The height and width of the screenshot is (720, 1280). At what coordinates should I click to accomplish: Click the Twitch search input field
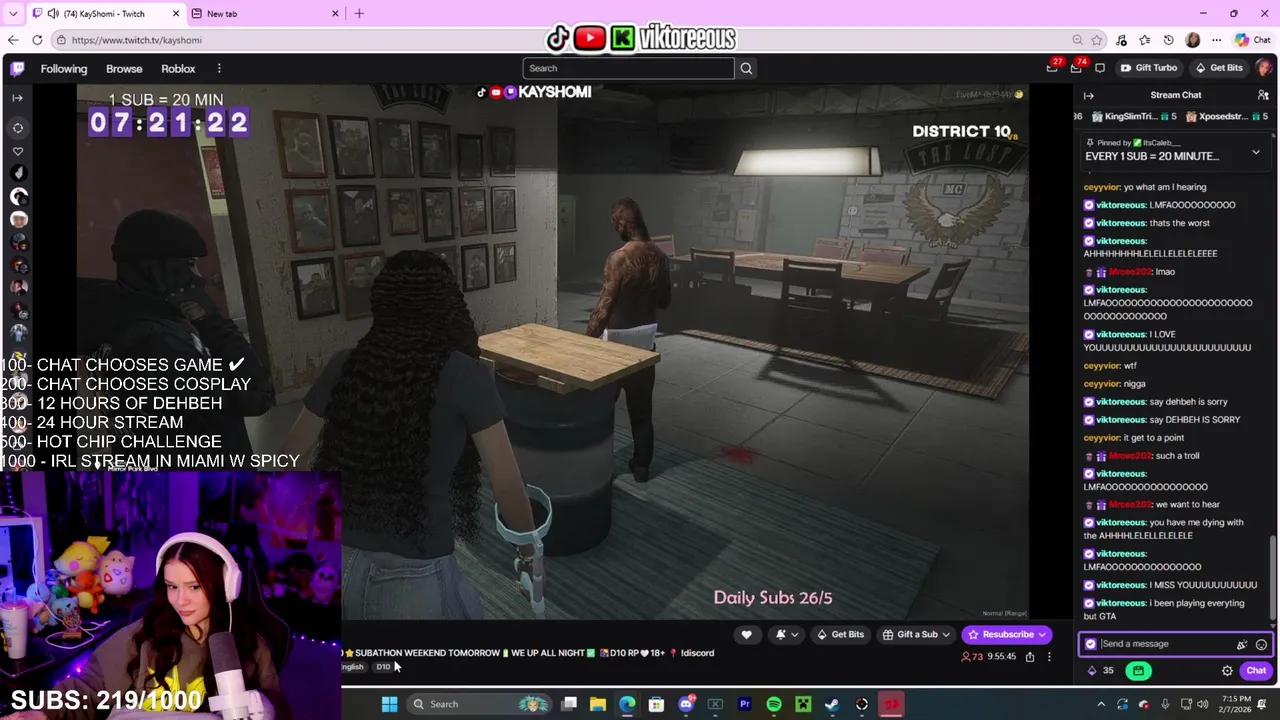pyautogui.click(x=628, y=68)
